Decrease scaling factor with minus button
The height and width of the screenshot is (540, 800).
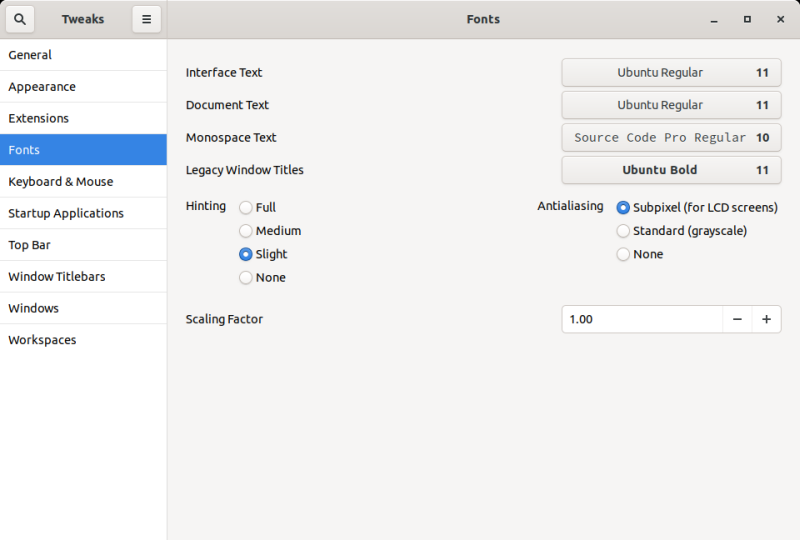tap(737, 319)
